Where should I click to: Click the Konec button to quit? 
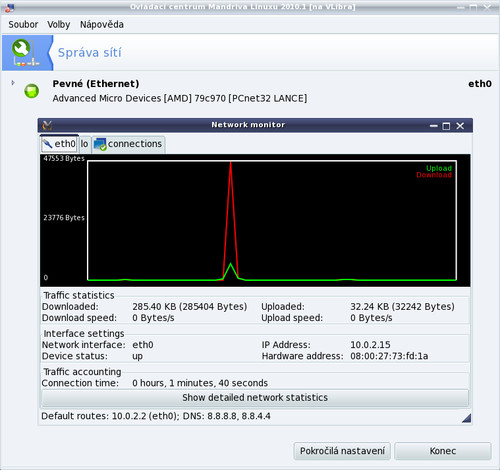point(443,451)
